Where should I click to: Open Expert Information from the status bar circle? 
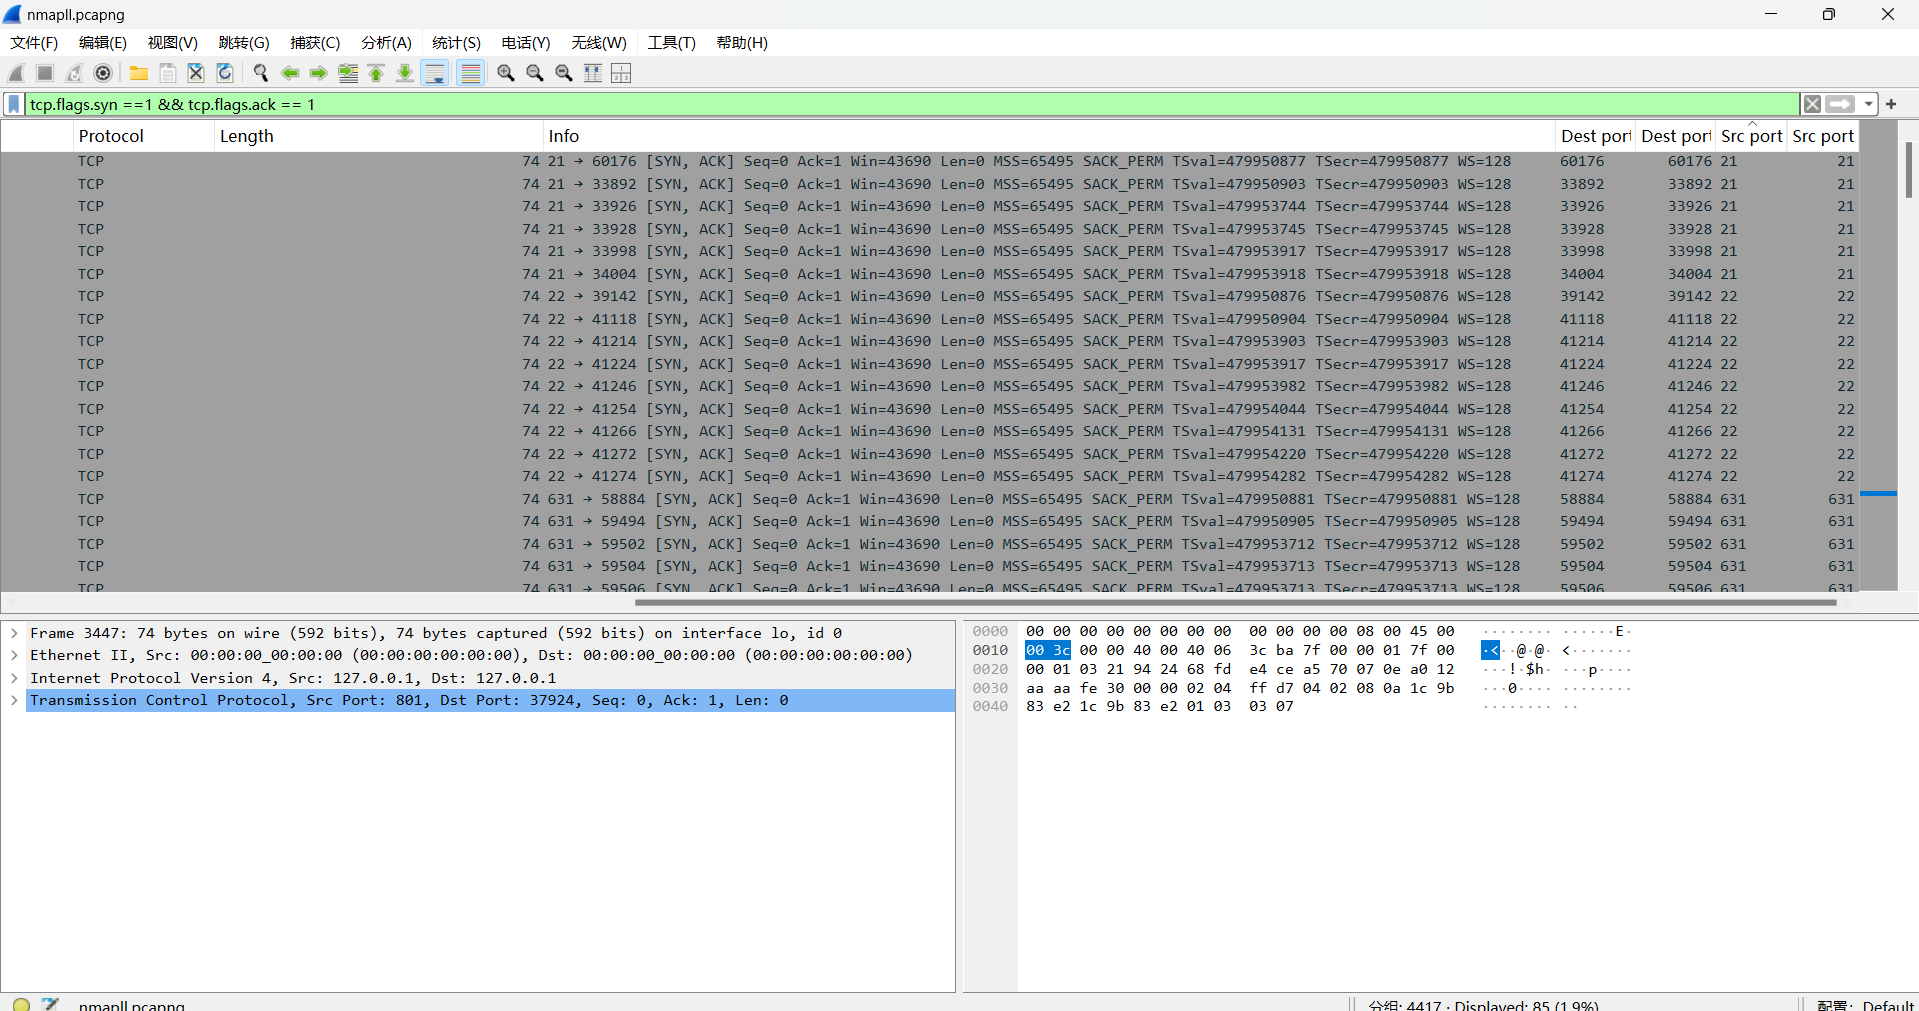[x=21, y=1004]
